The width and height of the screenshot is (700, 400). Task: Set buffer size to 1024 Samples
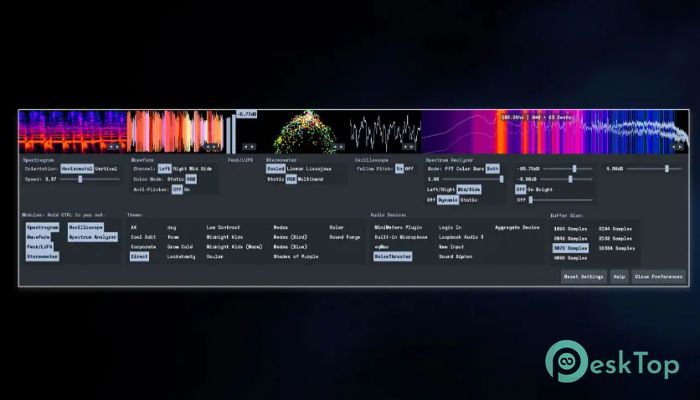tap(570, 229)
